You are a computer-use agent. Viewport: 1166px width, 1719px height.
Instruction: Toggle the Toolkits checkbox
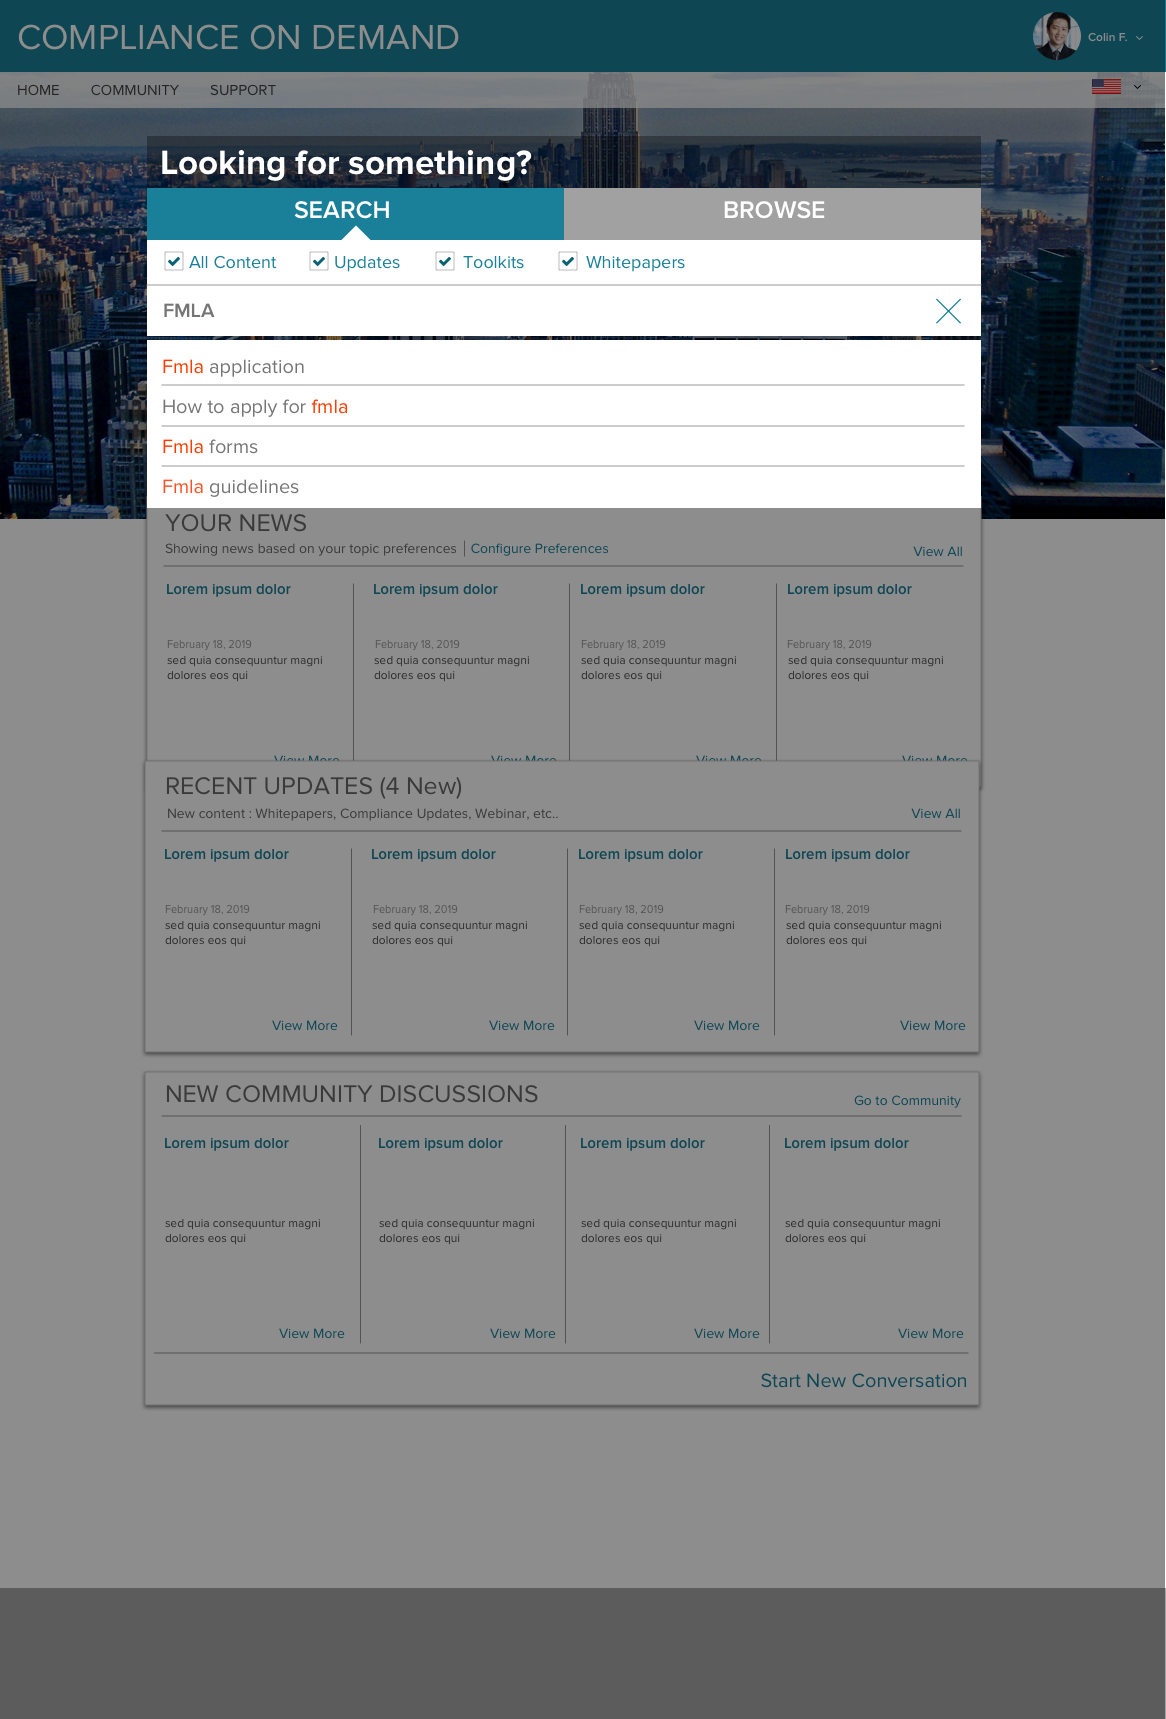click(x=445, y=261)
